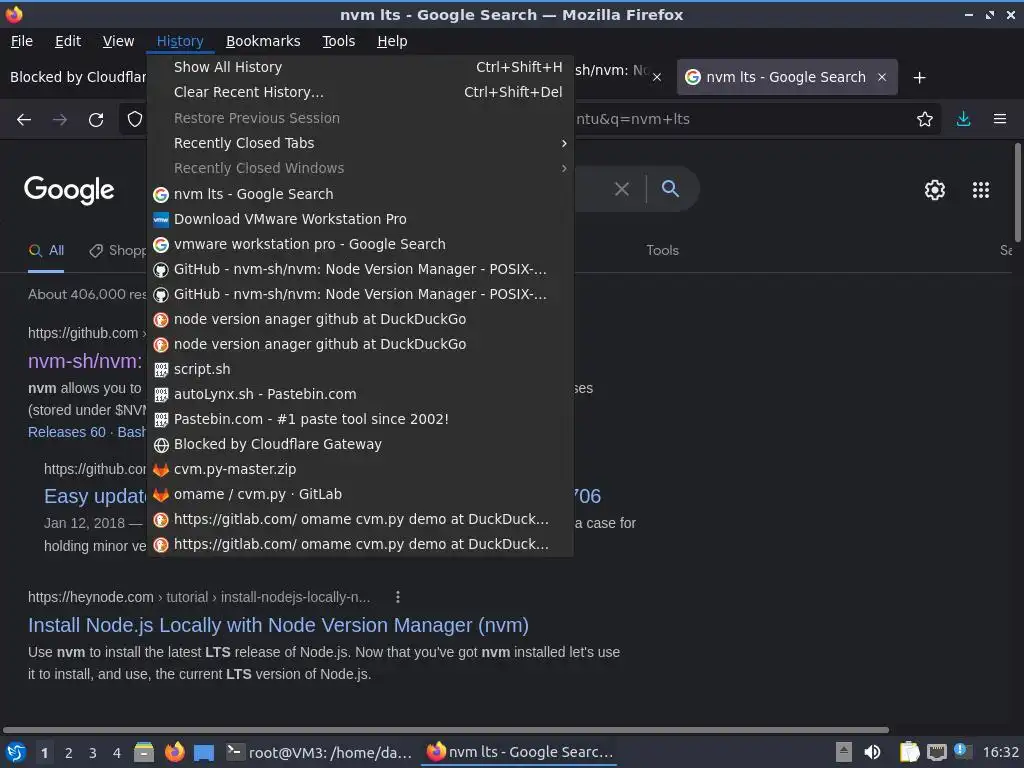Switch to workspace 2 in the taskbar
1024x768 pixels.
coord(69,753)
